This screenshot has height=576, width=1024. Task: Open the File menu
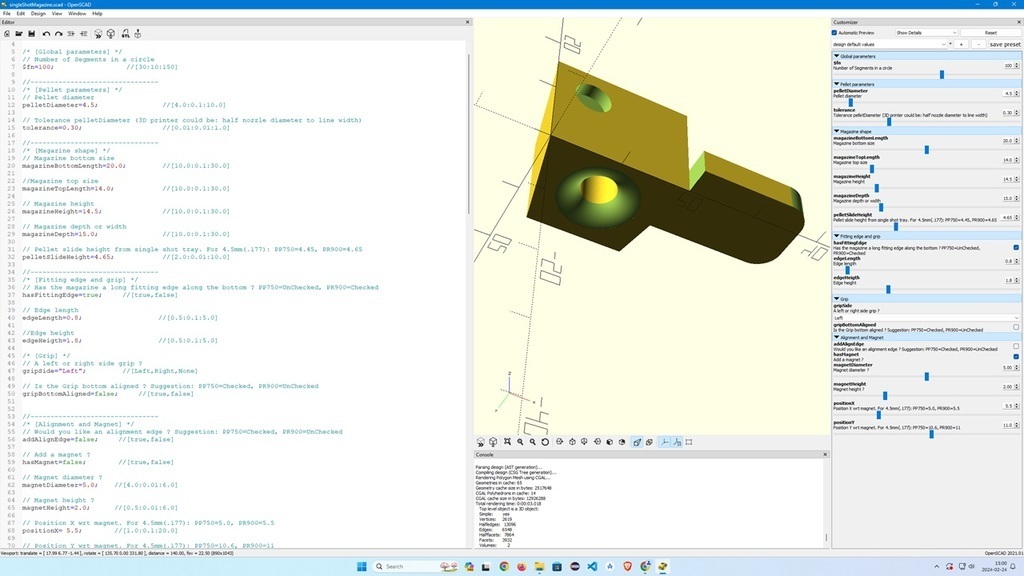tap(7, 13)
